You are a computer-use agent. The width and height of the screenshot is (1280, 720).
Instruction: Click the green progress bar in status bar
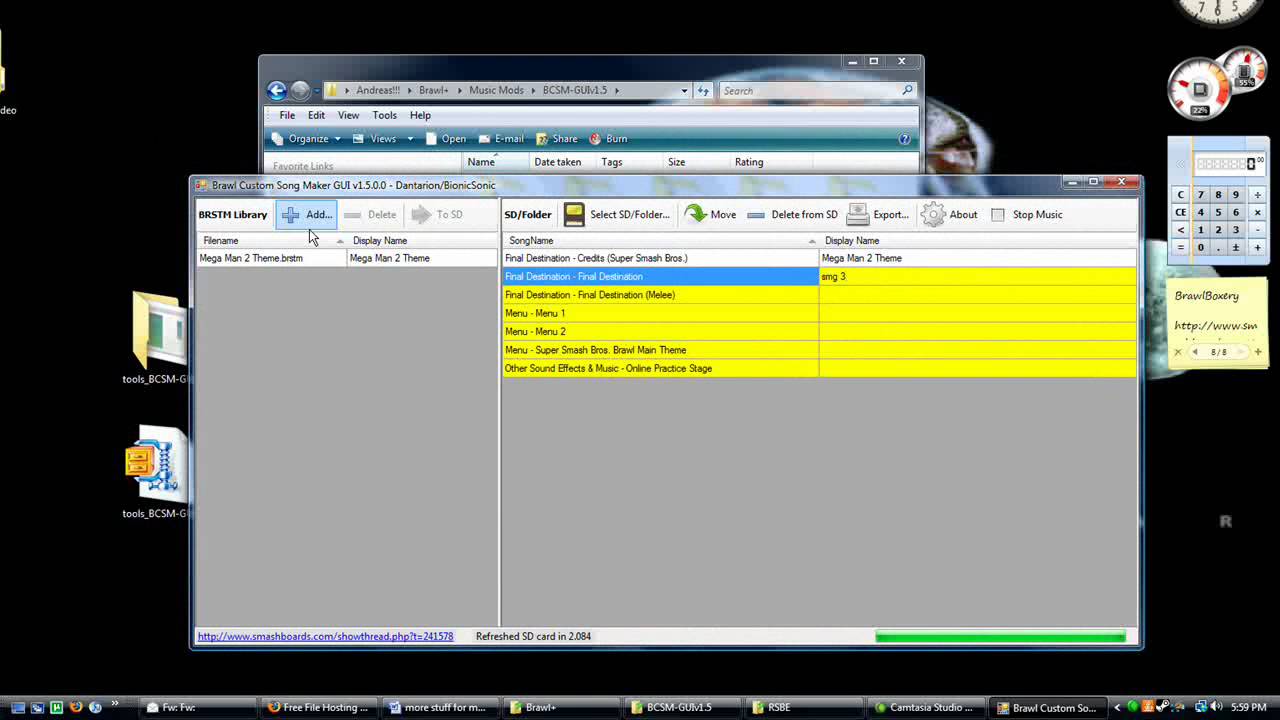click(x=1000, y=636)
